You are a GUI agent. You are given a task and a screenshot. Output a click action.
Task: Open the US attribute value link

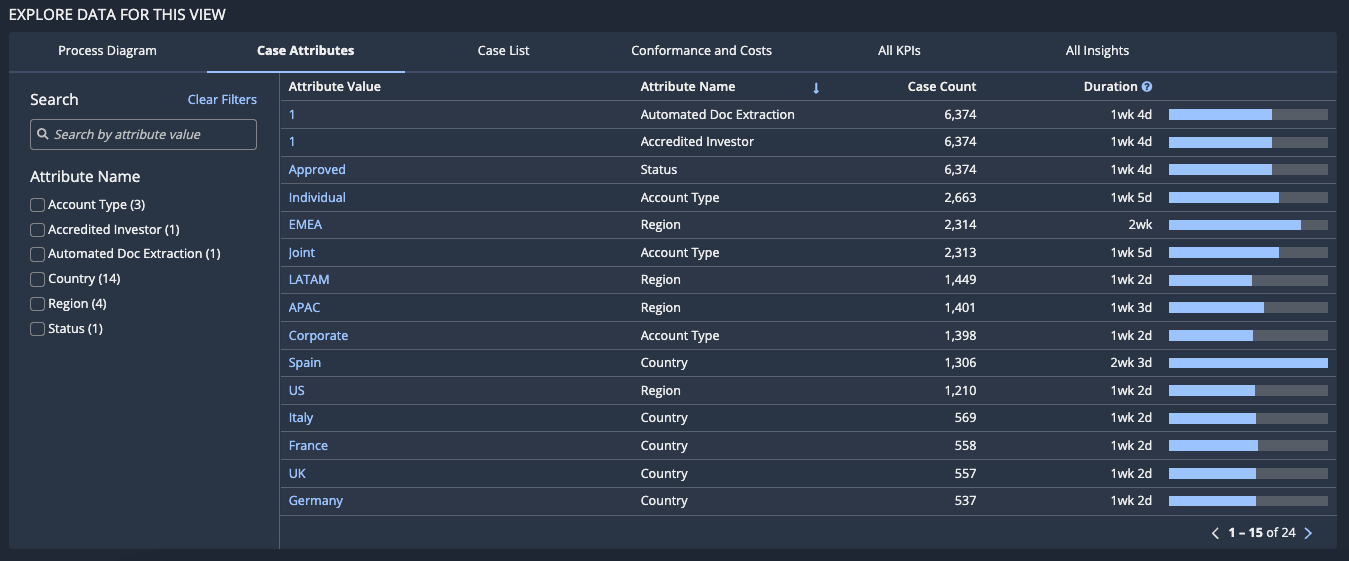coord(296,391)
